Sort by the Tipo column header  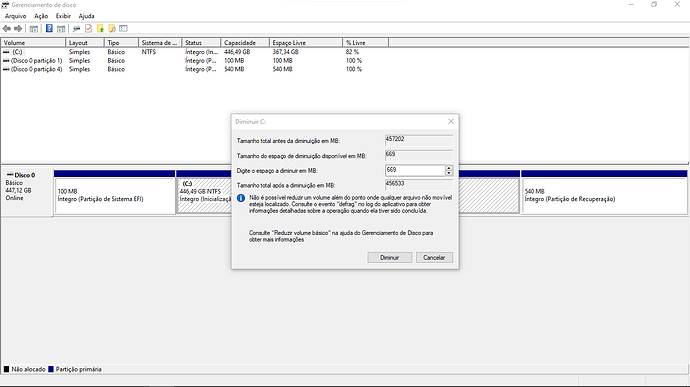click(x=121, y=43)
